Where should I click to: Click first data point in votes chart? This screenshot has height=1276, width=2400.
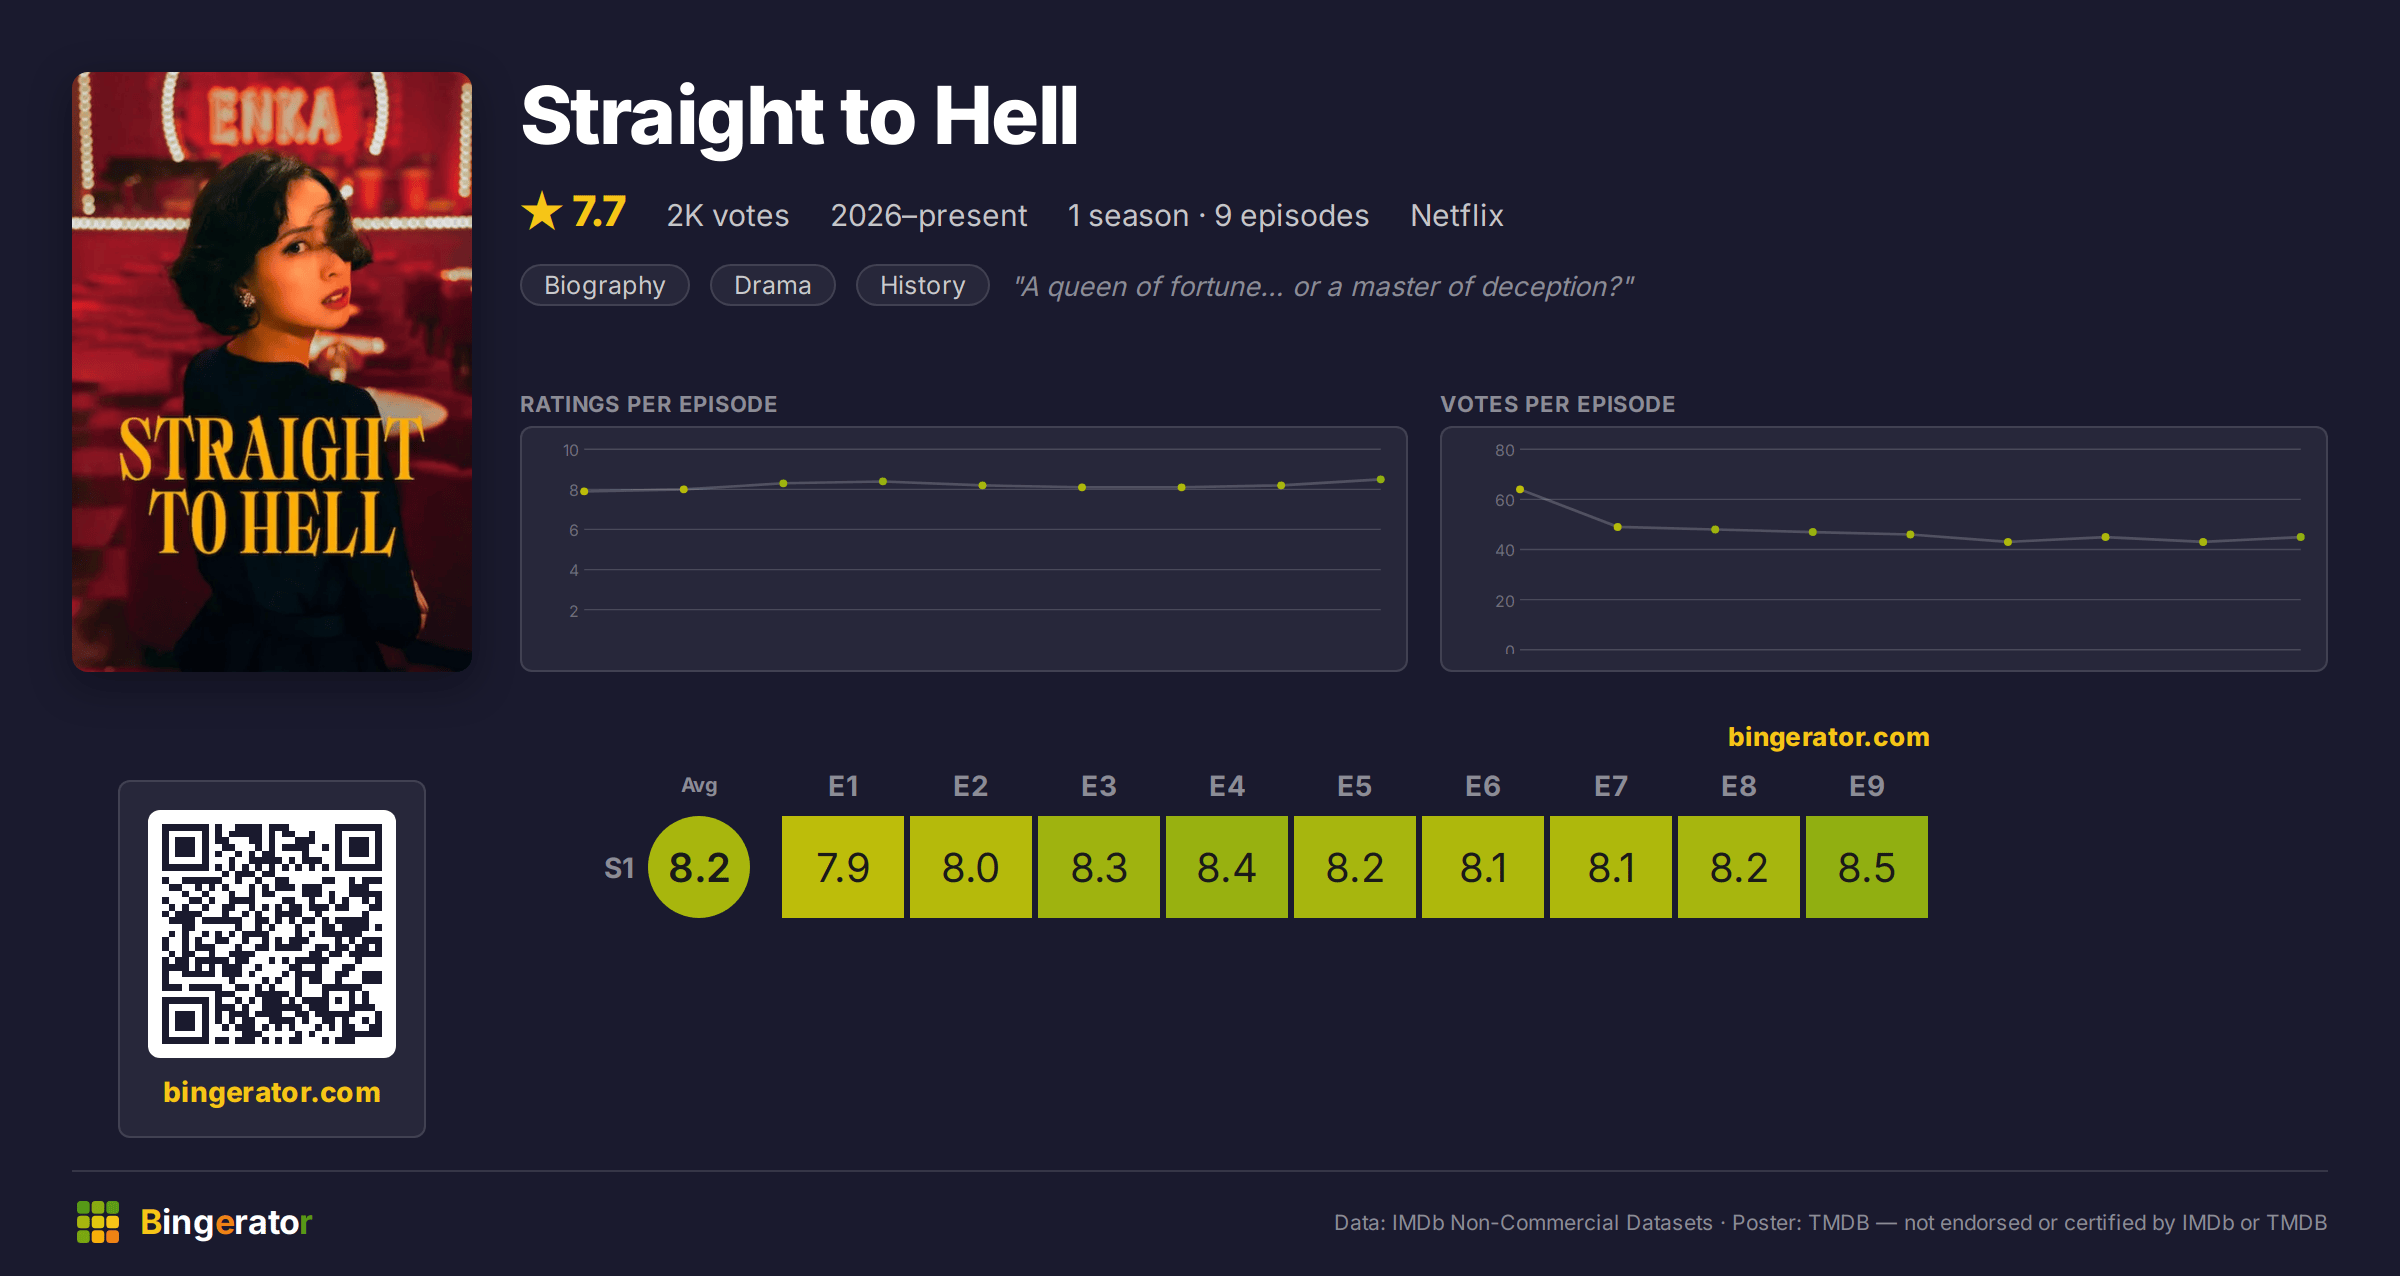pos(1520,489)
